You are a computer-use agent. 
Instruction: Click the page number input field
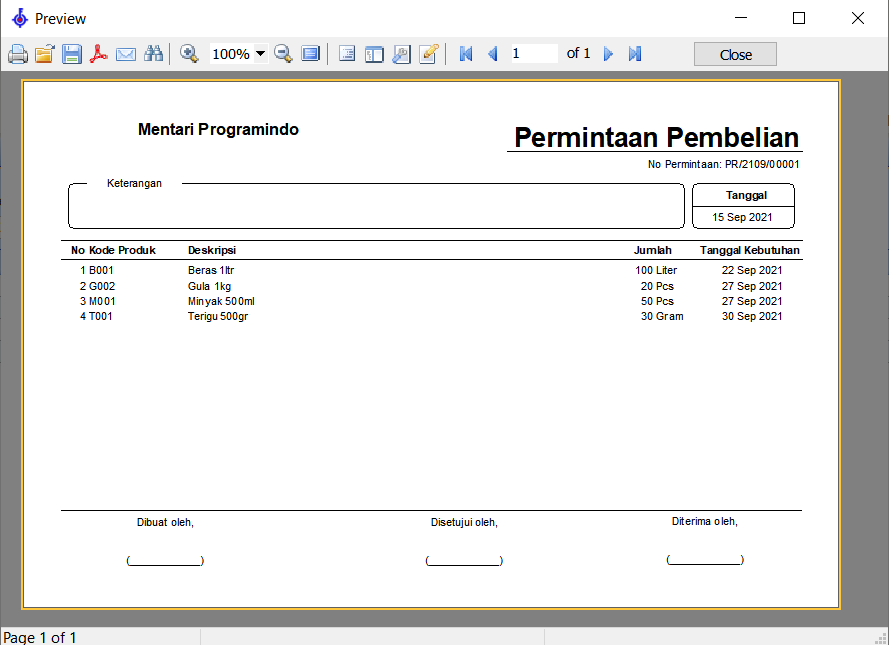pos(534,54)
